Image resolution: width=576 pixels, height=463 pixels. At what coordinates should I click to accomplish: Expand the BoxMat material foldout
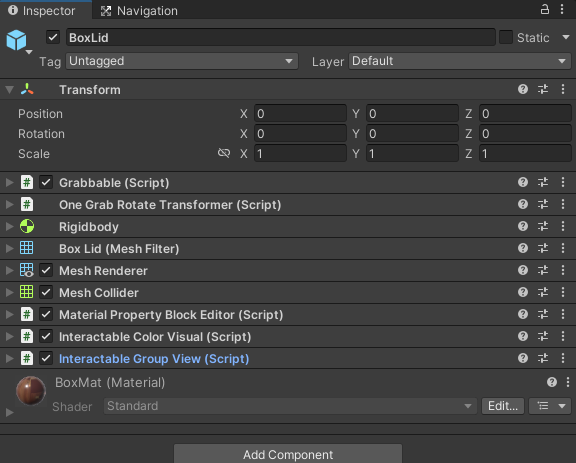coord(10,412)
